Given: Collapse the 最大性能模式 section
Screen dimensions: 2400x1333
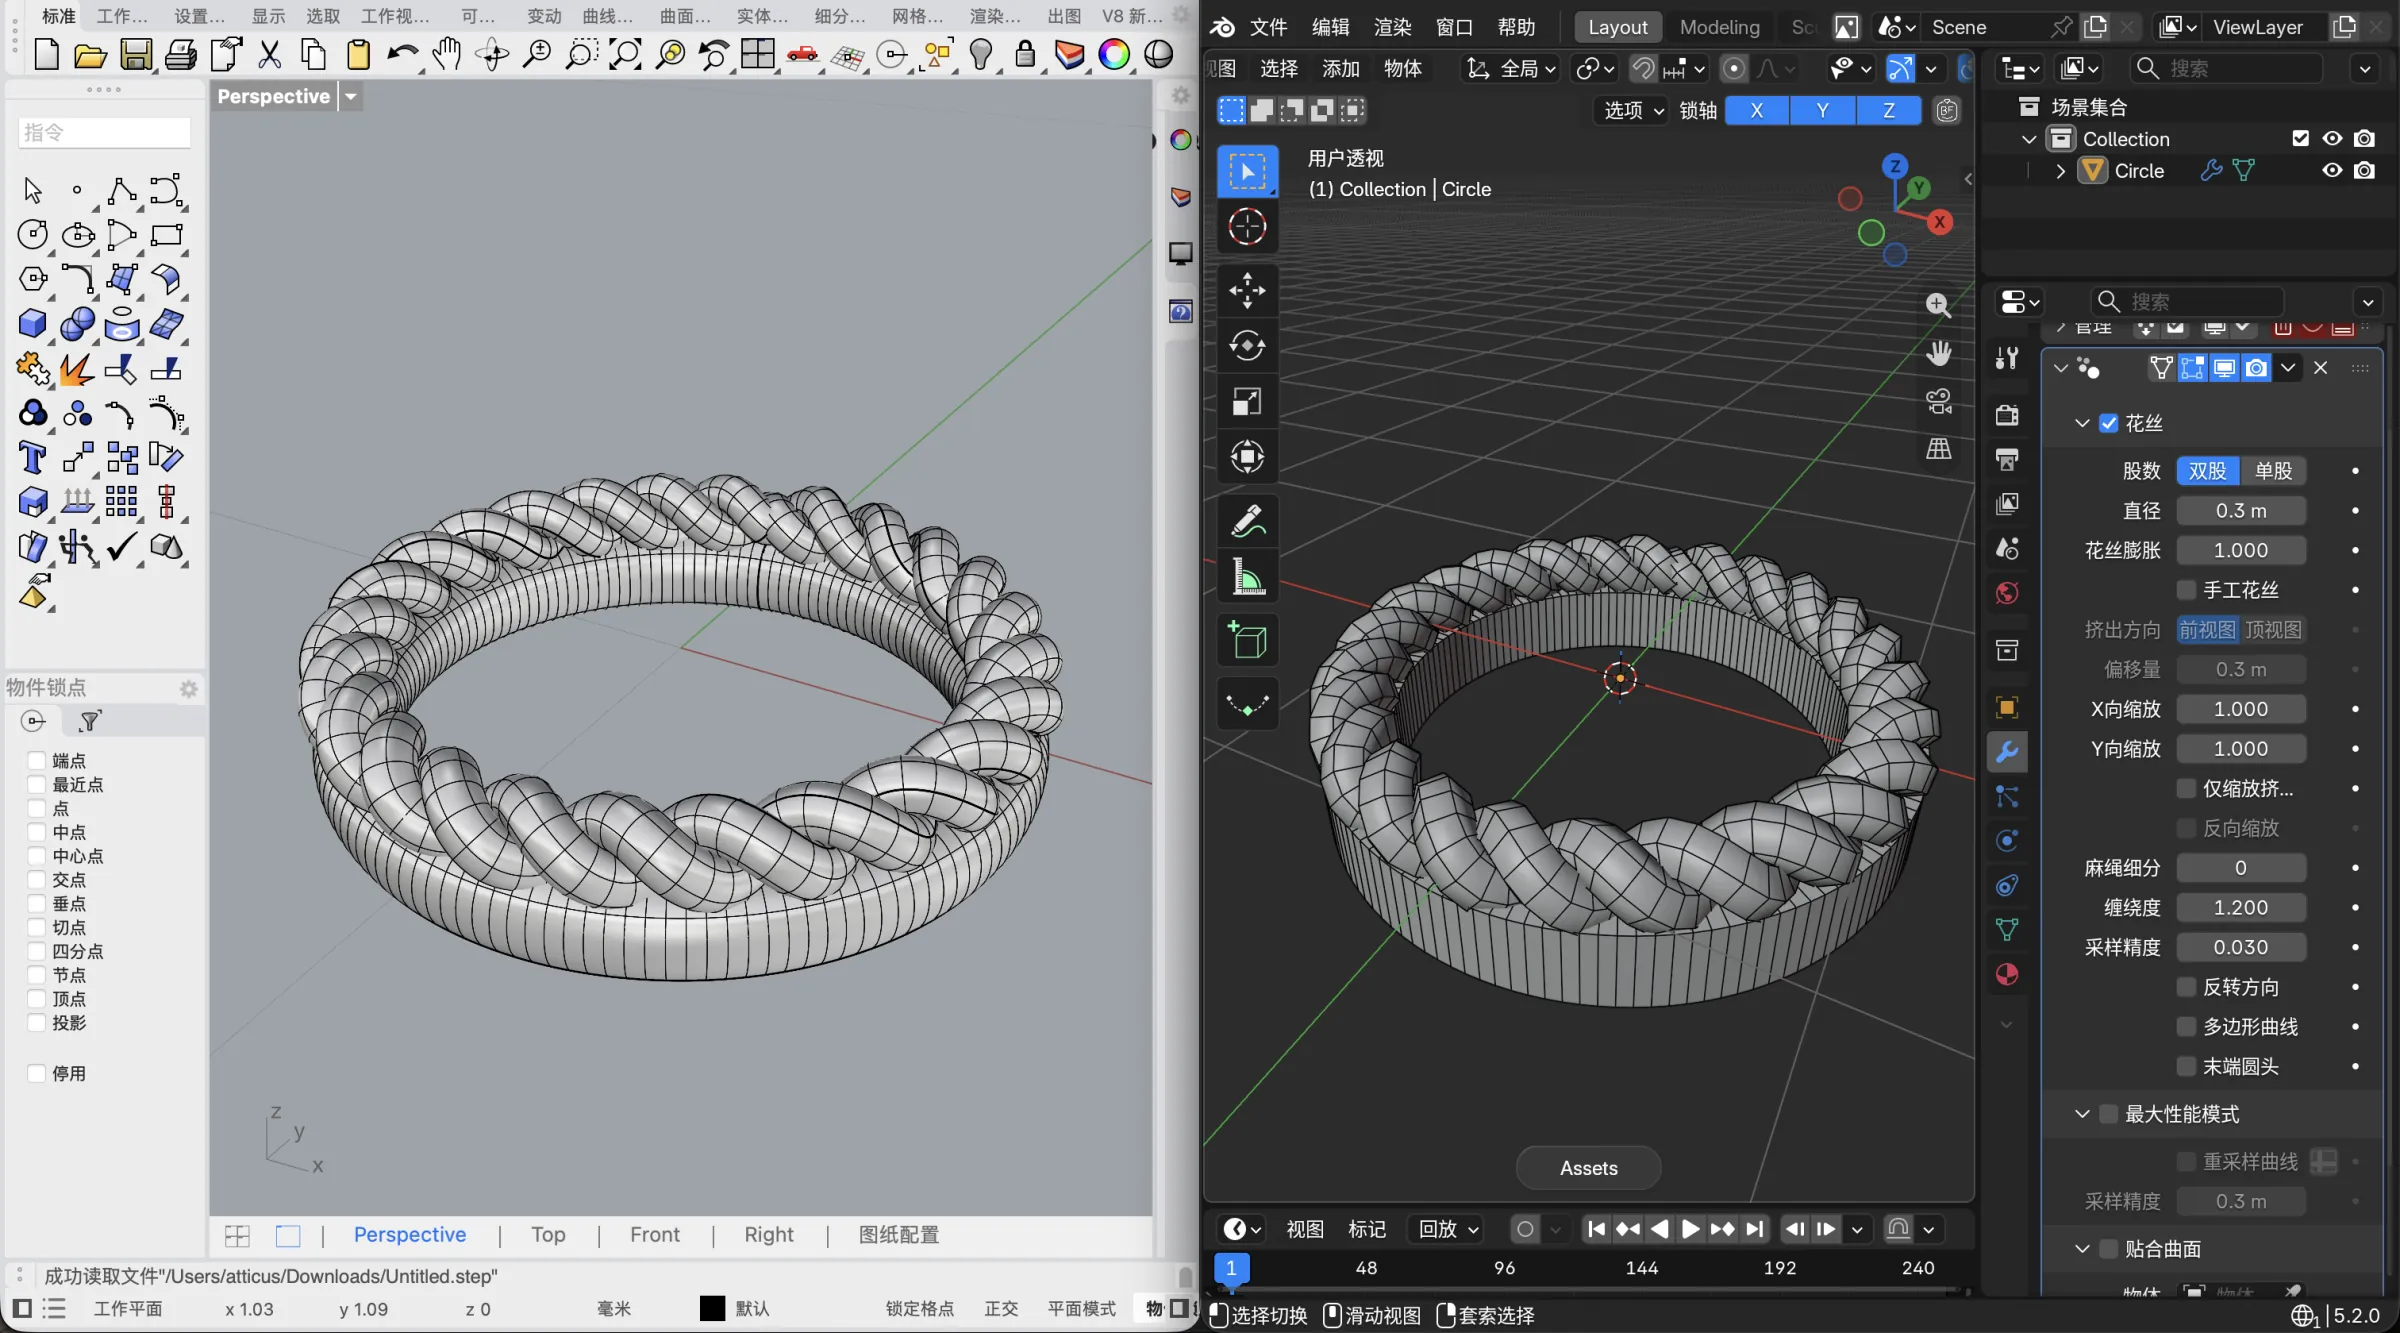Looking at the screenshot, I should coord(2082,1114).
